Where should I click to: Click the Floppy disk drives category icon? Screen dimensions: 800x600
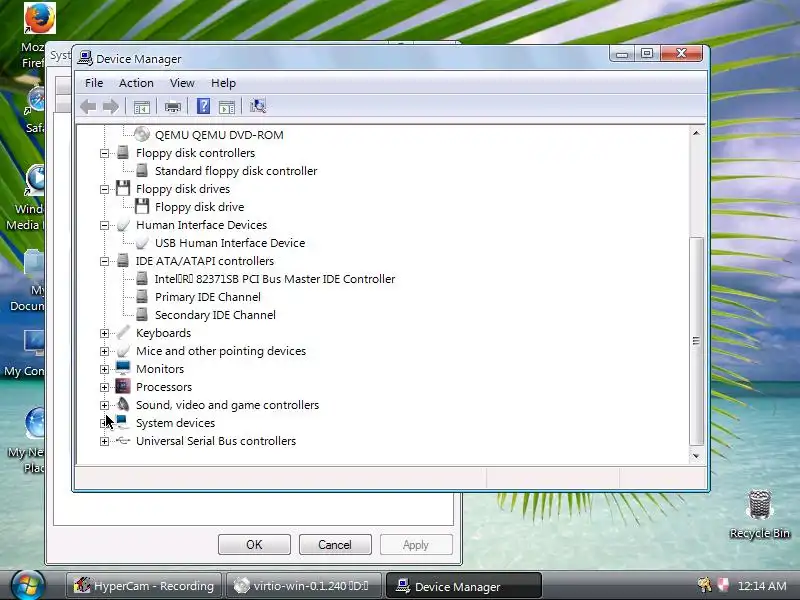tap(122, 189)
